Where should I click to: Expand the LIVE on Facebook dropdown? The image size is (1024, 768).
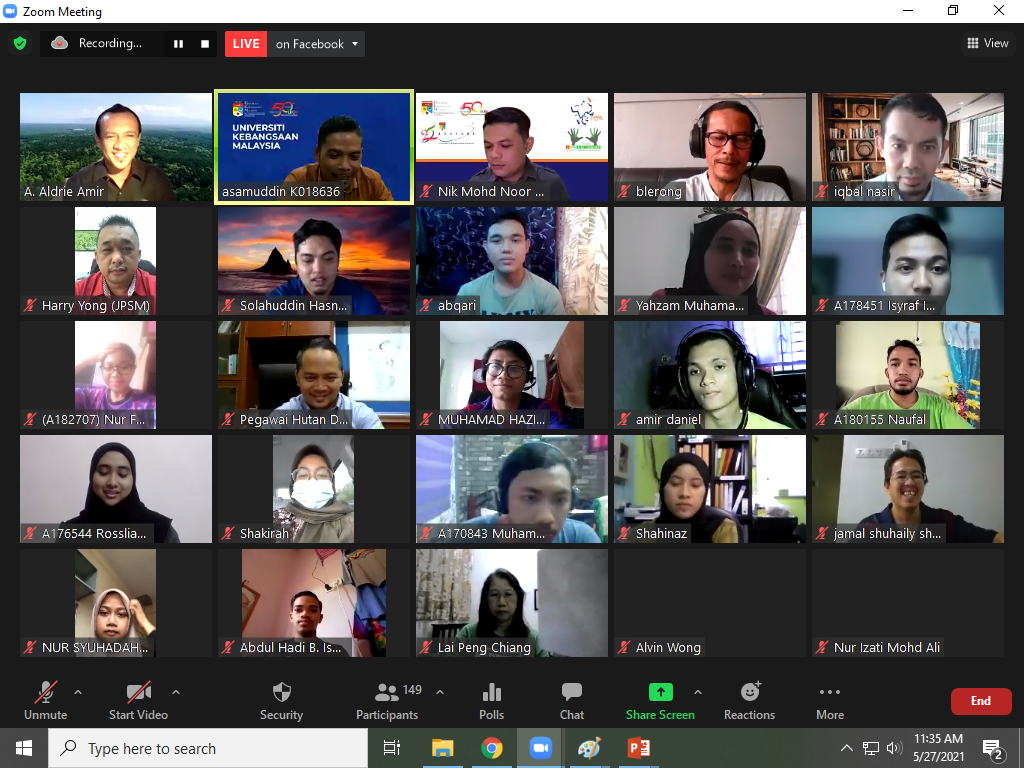click(x=354, y=44)
